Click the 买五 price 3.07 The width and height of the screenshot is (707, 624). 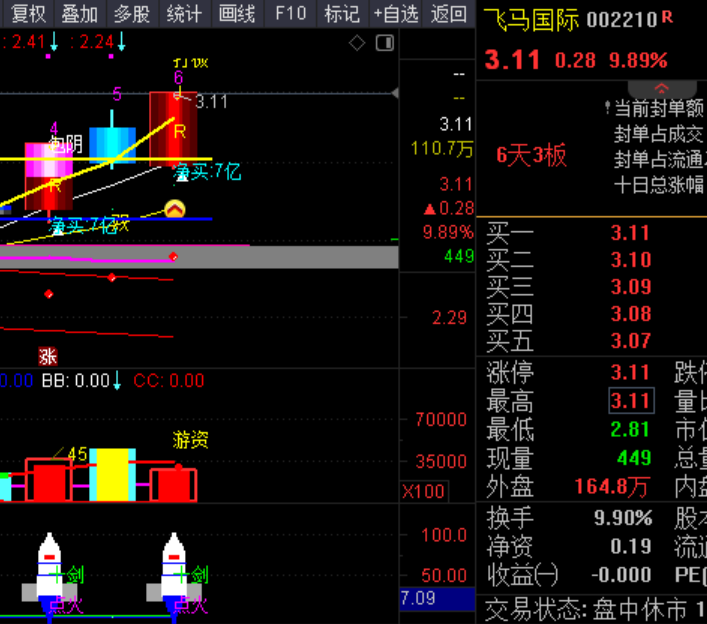pyautogui.click(x=631, y=341)
